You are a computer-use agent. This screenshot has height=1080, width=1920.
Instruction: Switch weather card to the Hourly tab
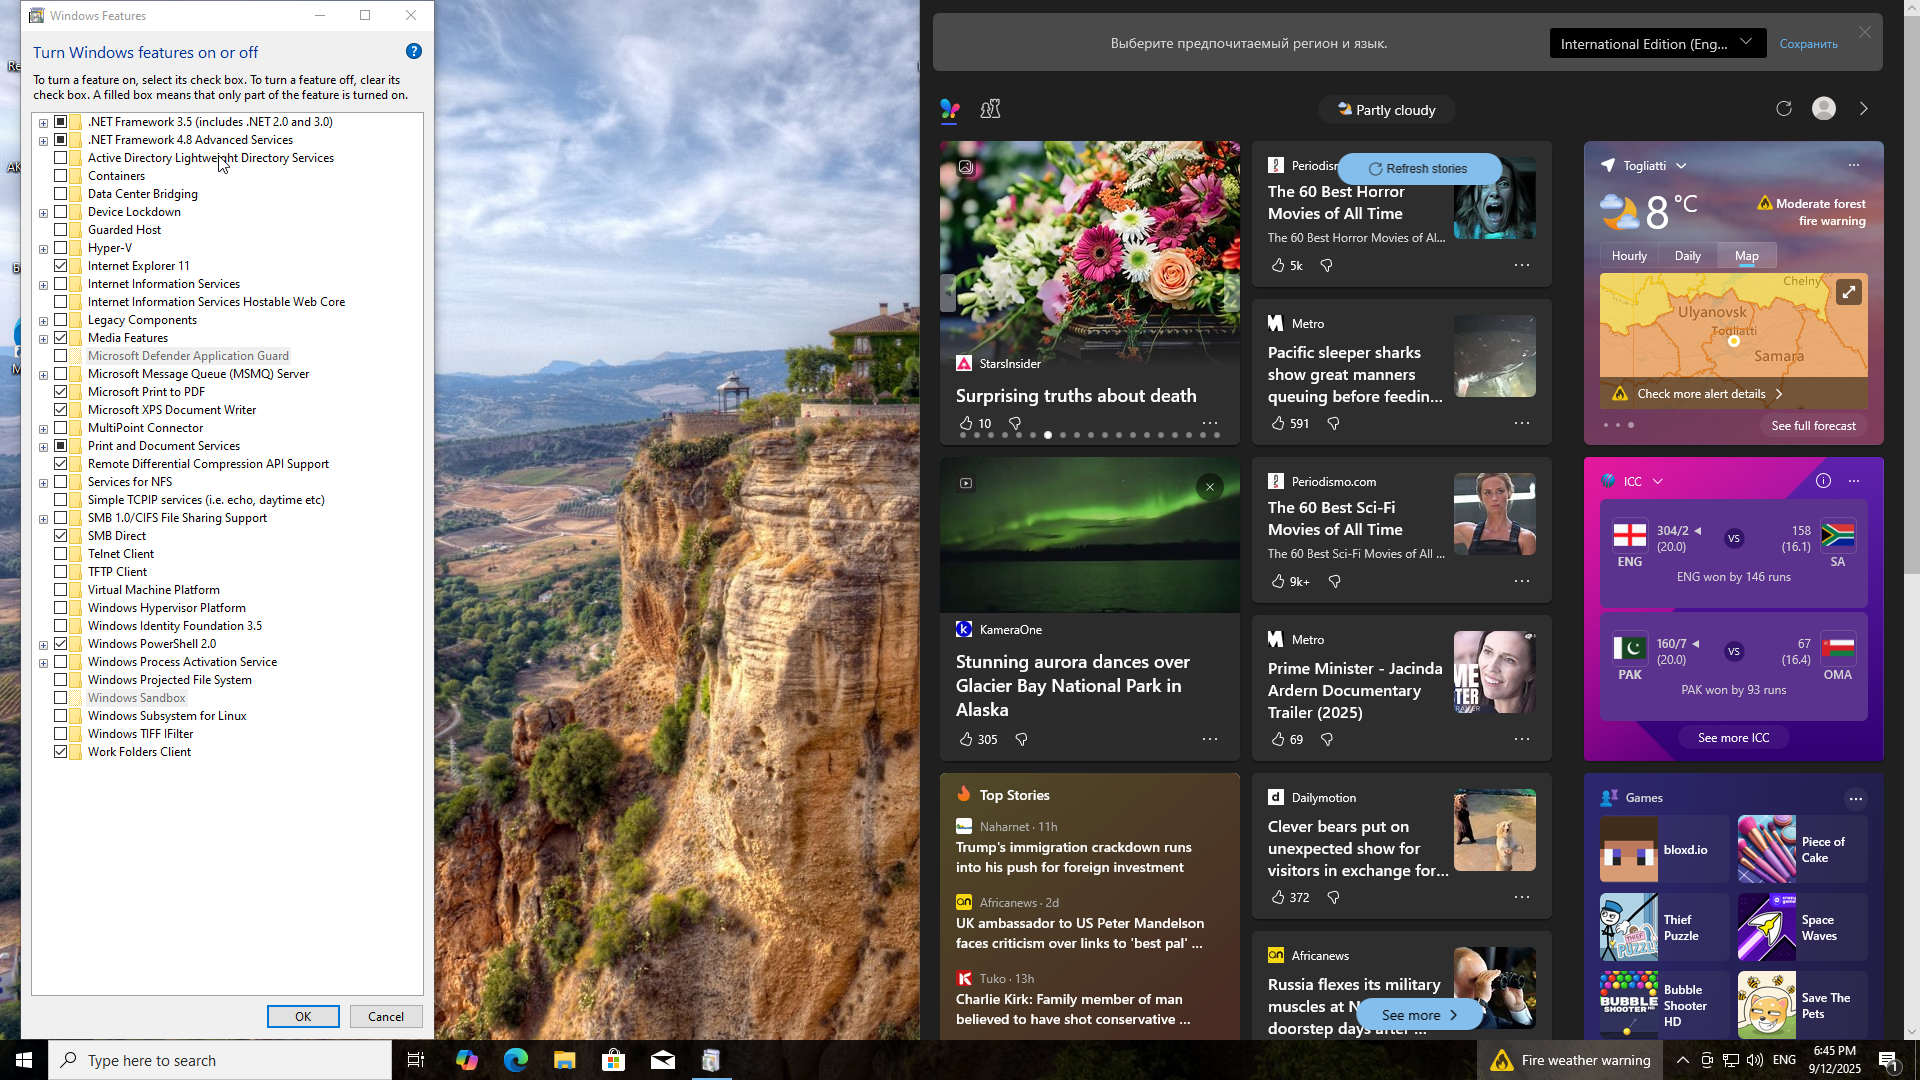coord(1628,256)
